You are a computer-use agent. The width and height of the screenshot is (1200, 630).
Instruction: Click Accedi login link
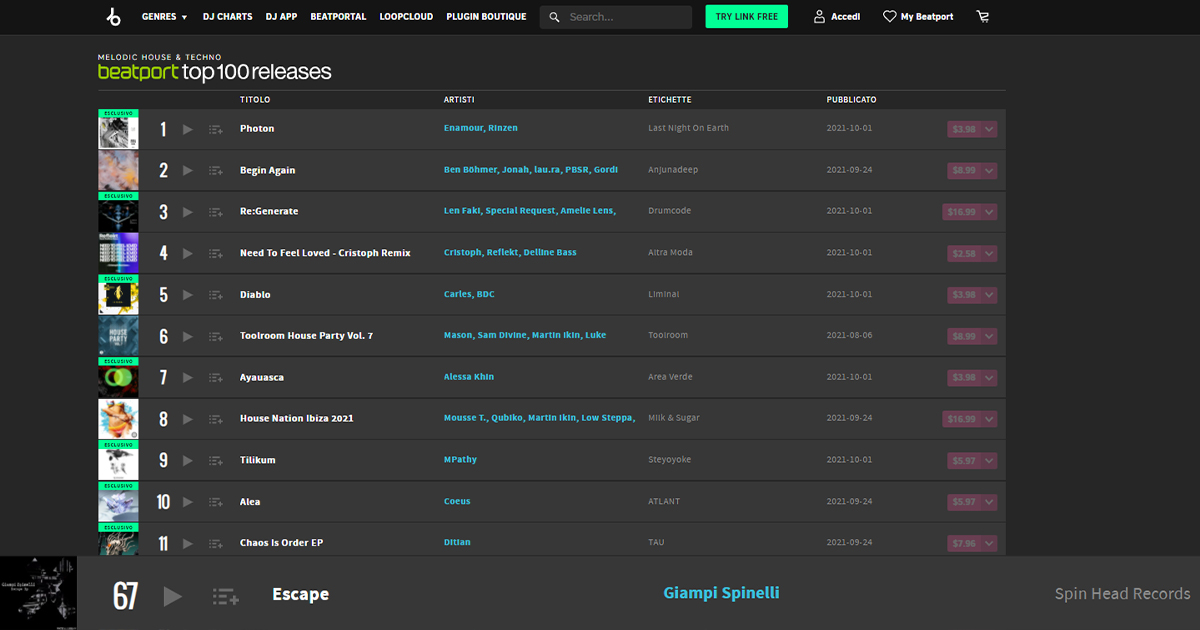(x=837, y=17)
